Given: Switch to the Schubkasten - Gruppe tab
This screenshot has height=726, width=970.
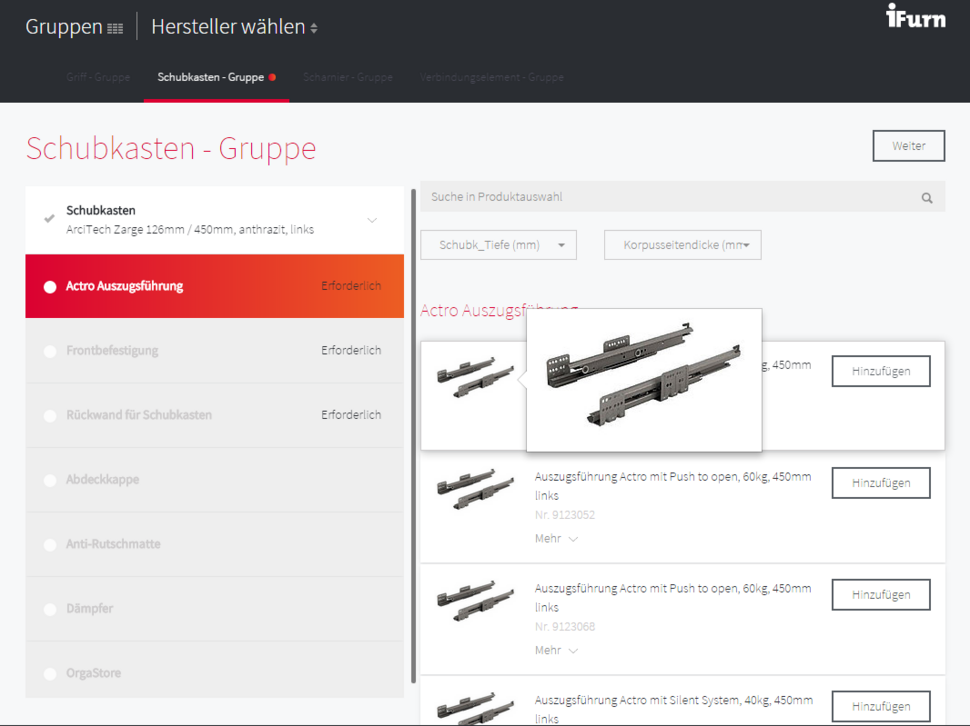Looking at the screenshot, I should [x=217, y=77].
